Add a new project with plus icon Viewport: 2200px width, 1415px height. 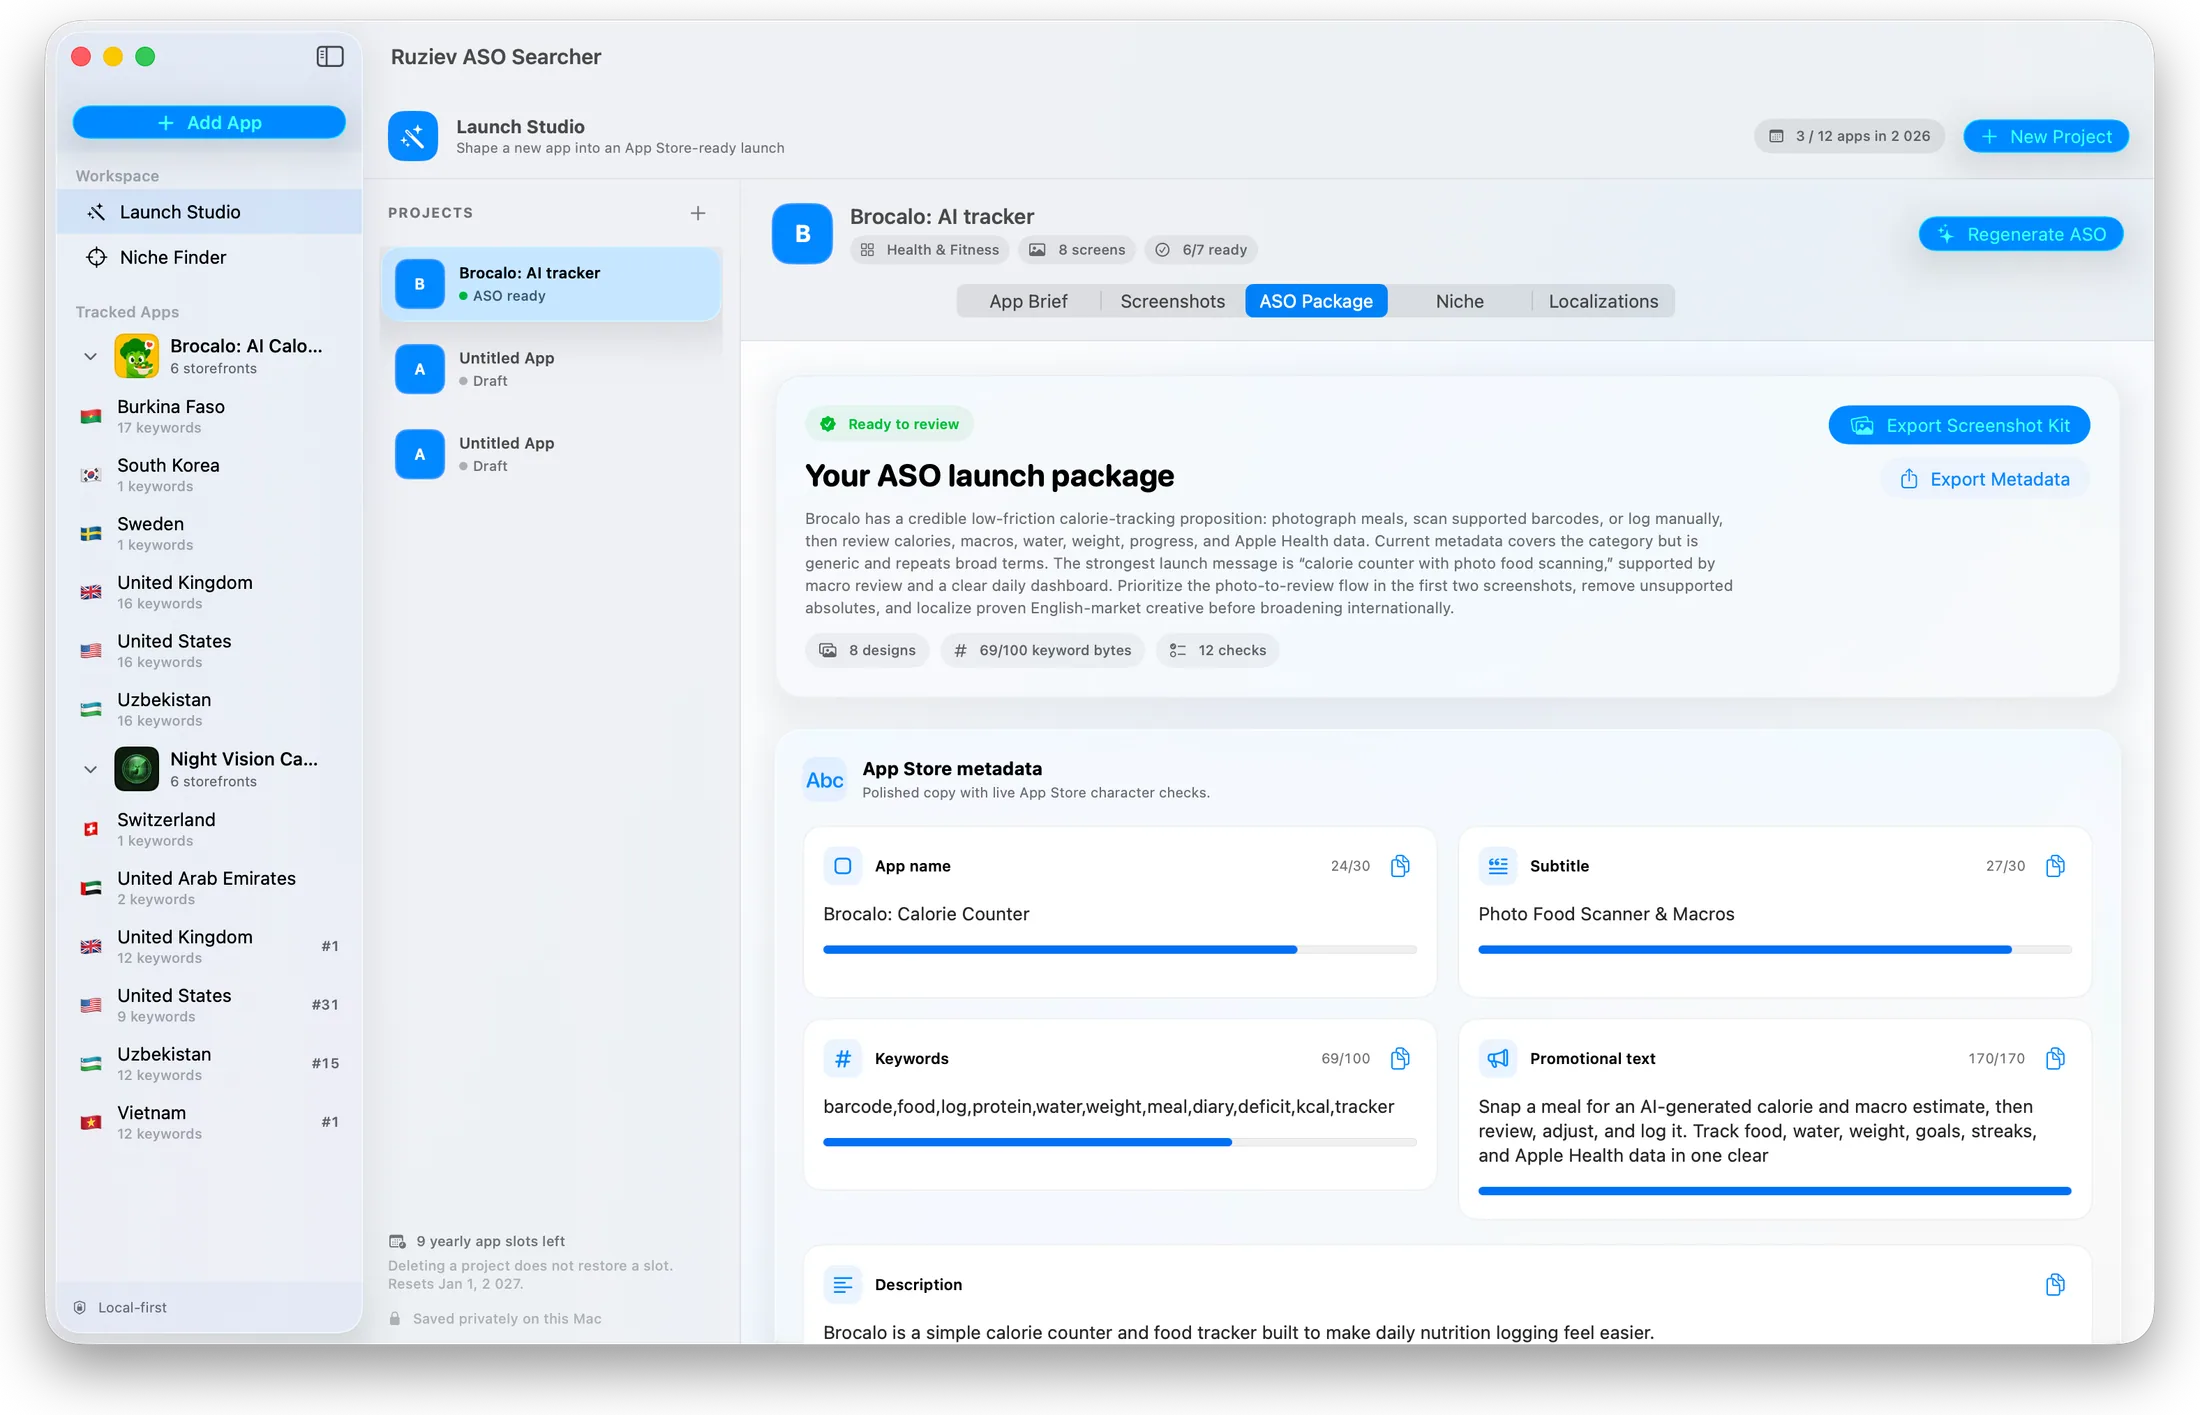coord(698,213)
